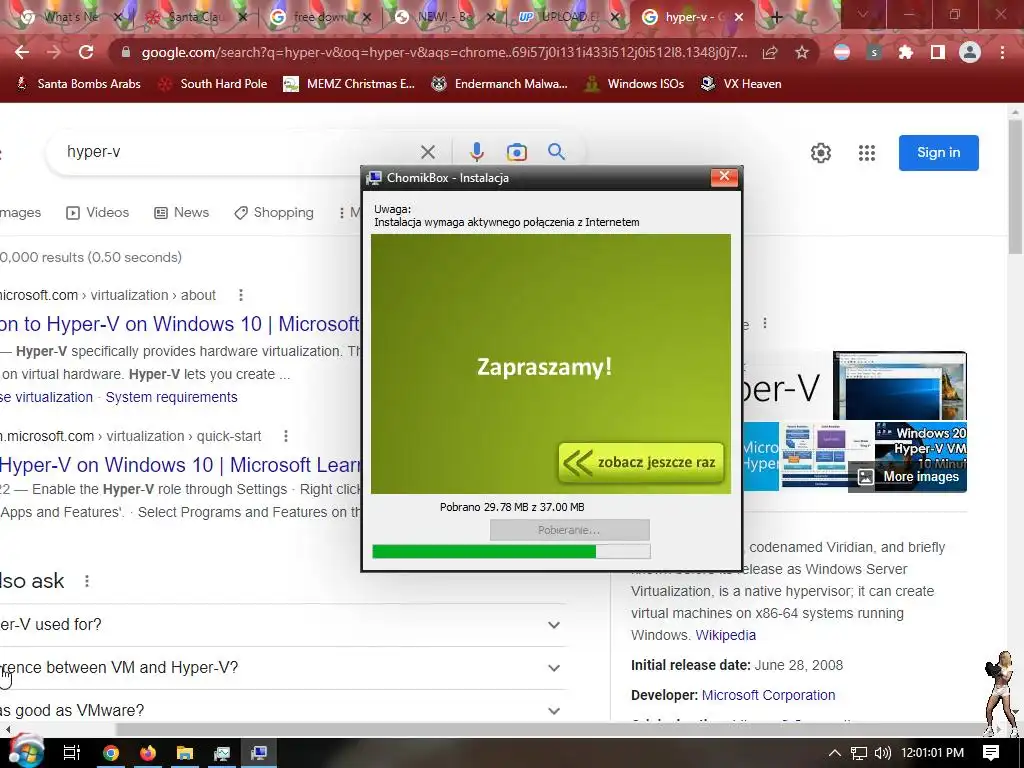The height and width of the screenshot is (768, 1024).
Task: Open the Videos search filter
Action: tap(98, 212)
